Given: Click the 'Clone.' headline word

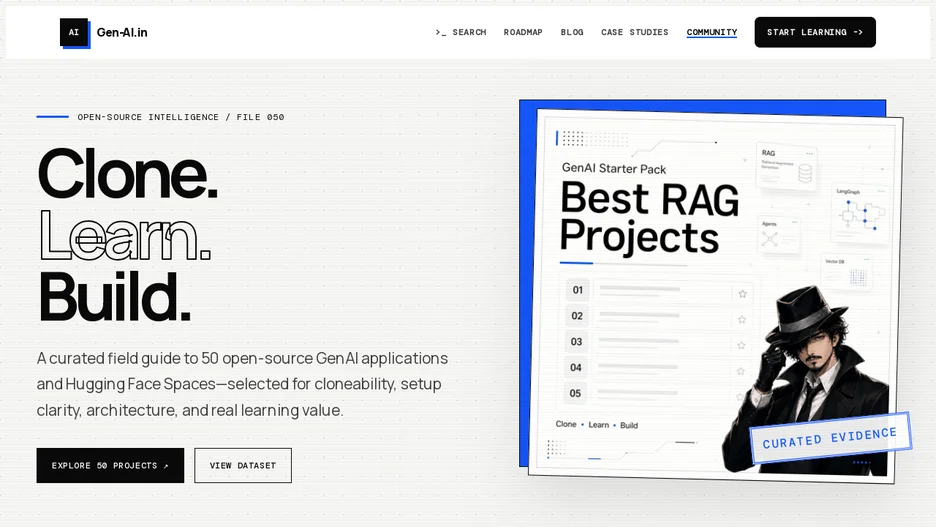Looking at the screenshot, I should pyautogui.click(x=128, y=174).
